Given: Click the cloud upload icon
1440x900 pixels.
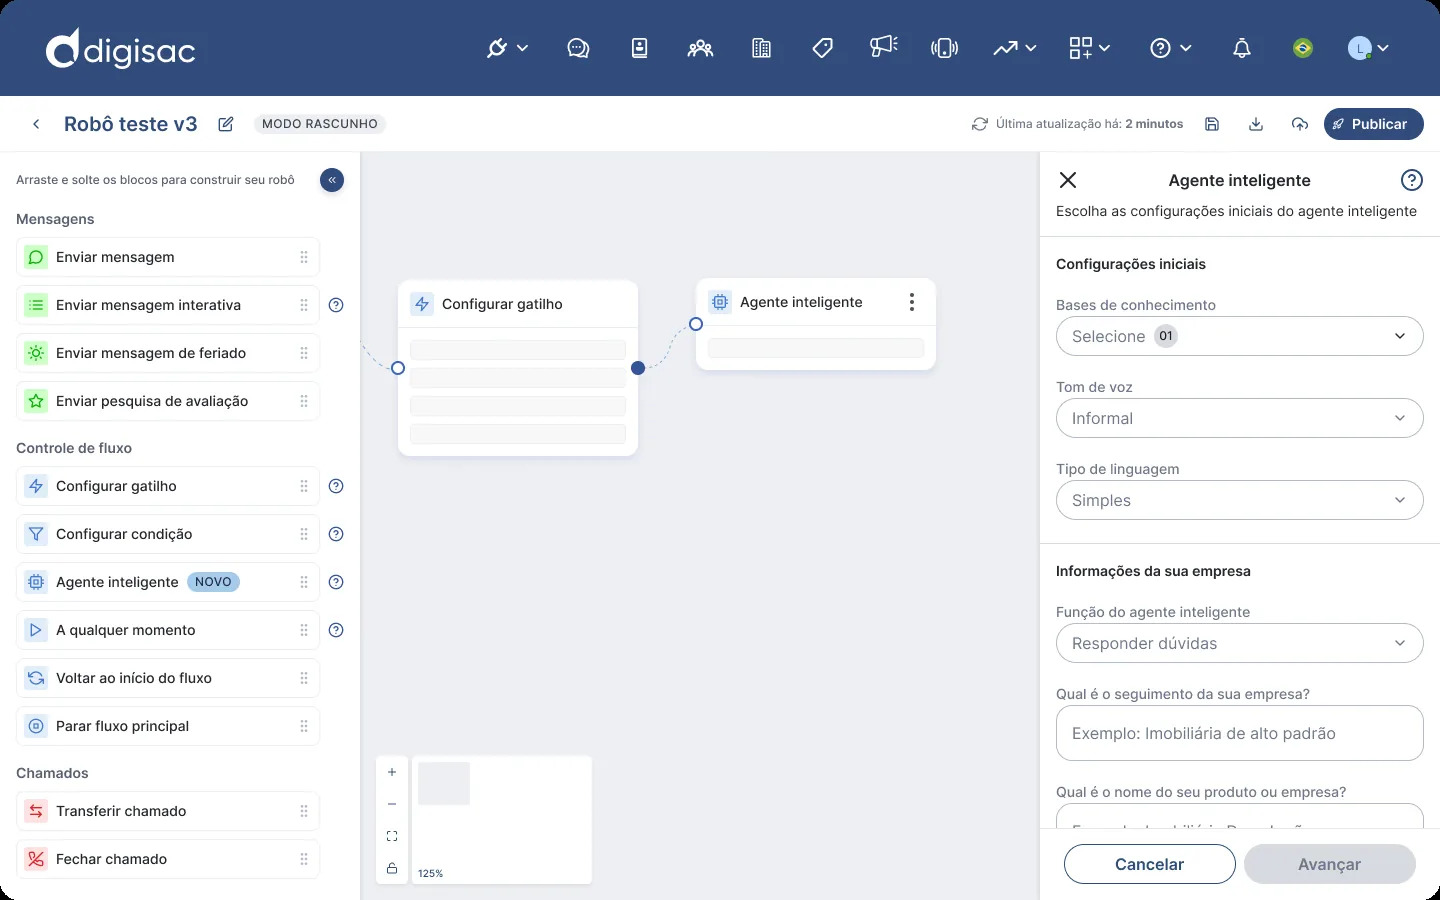Looking at the screenshot, I should [1300, 124].
